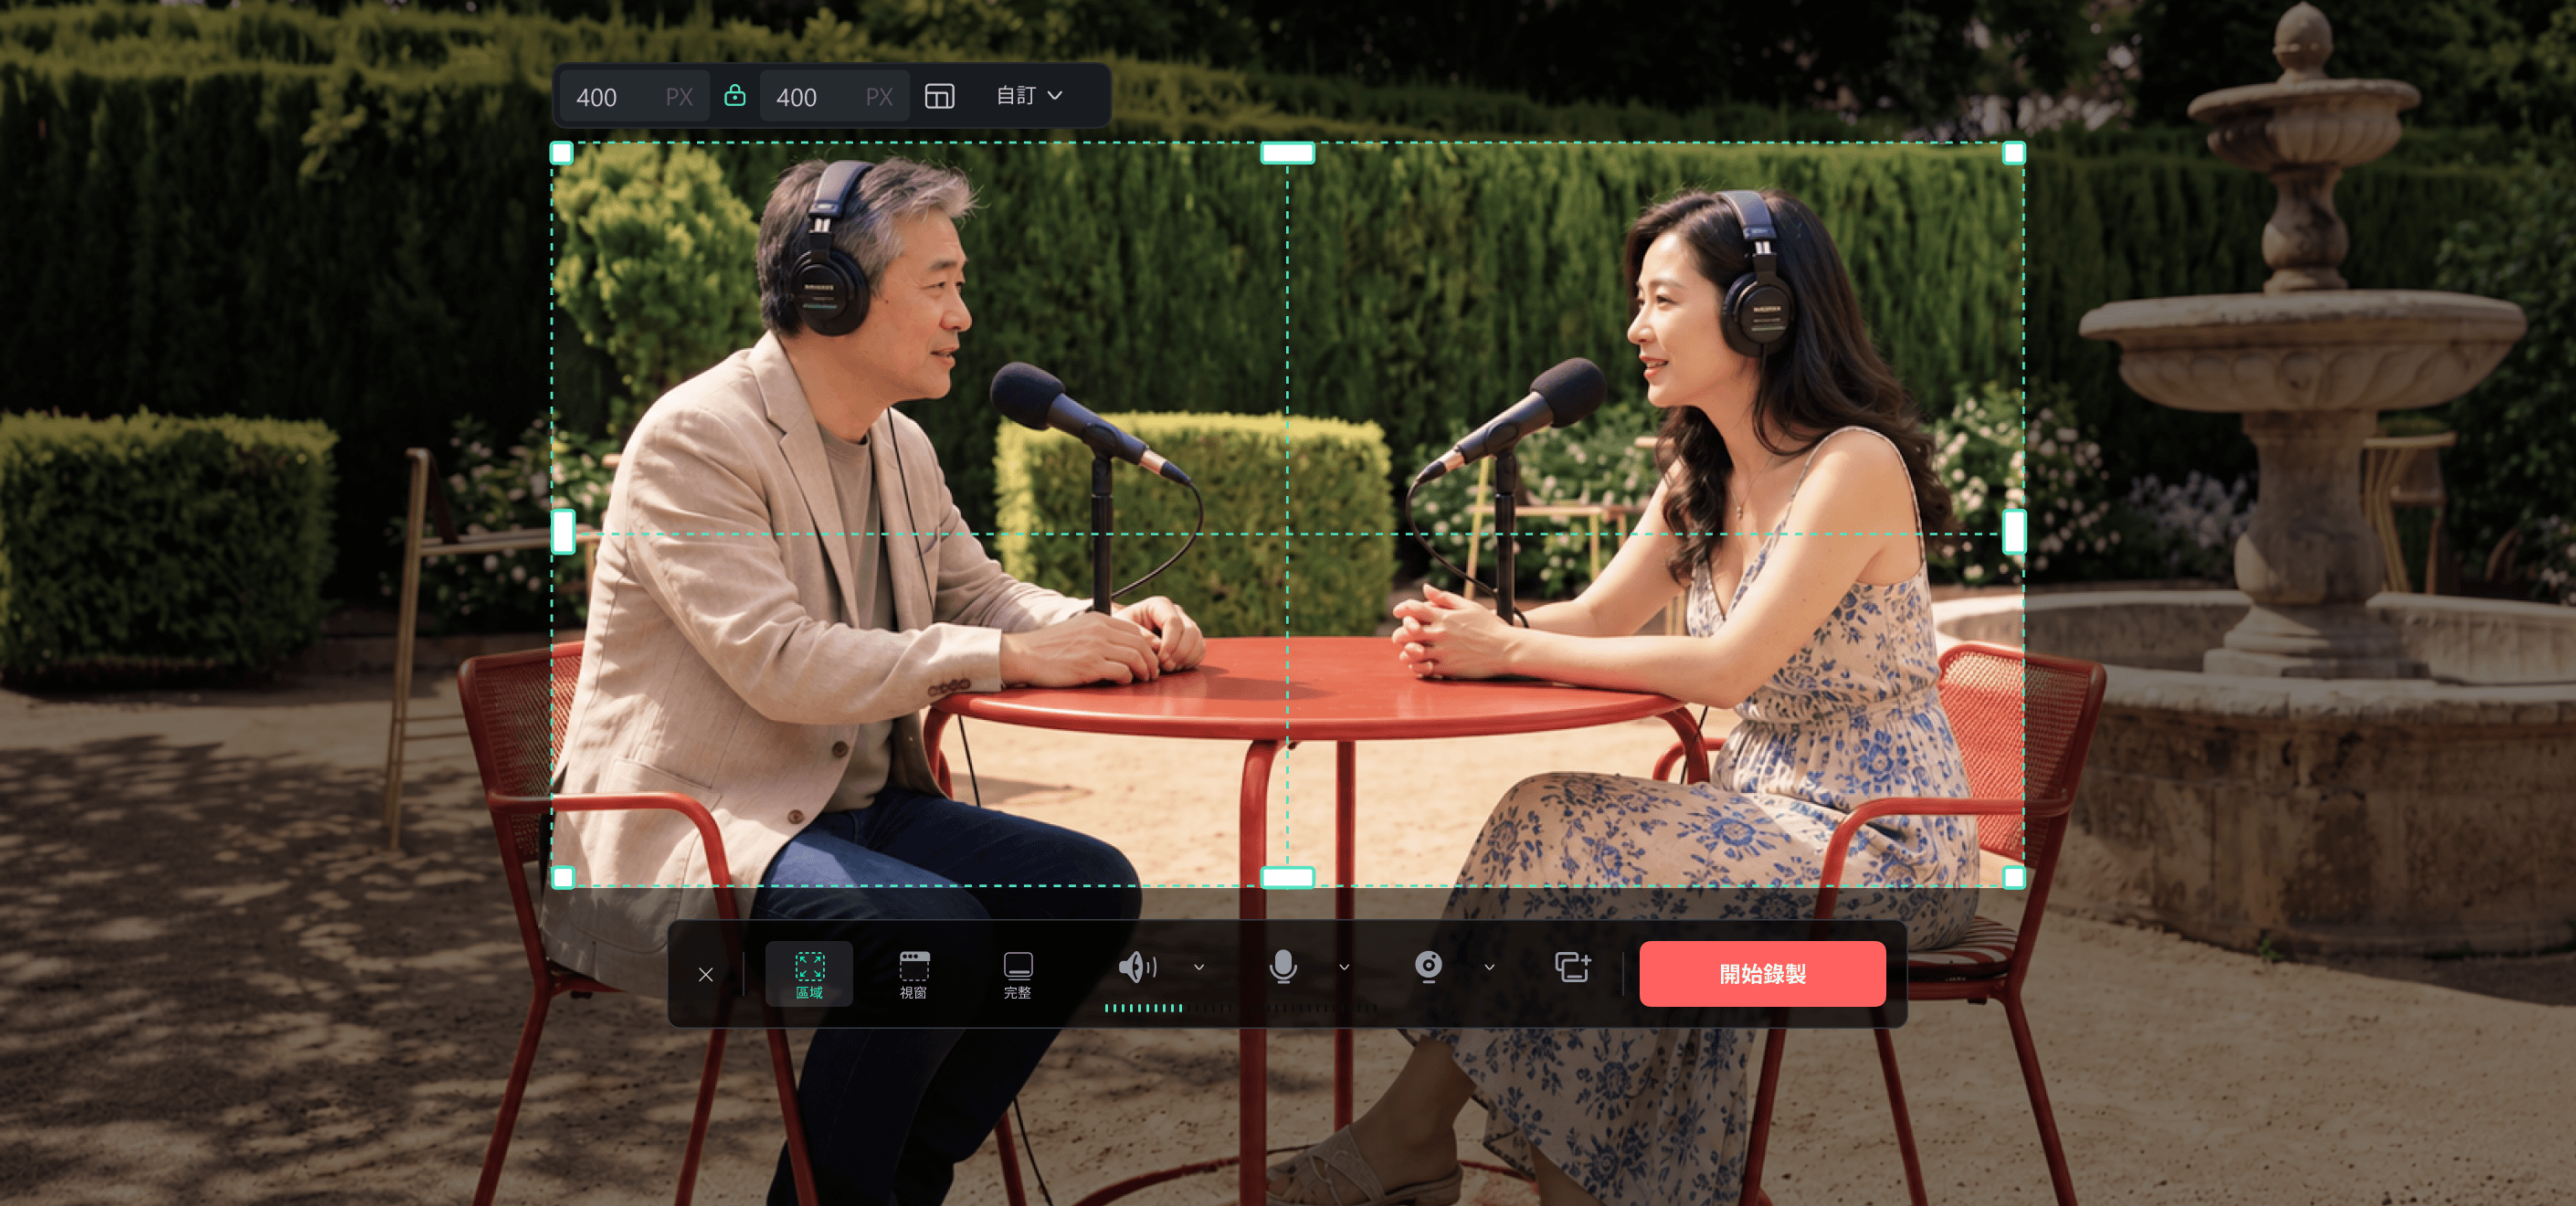This screenshot has width=2576, height=1206.
Task: Click the left-middle edge selection handle
Action: pyautogui.click(x=563, y=531)
